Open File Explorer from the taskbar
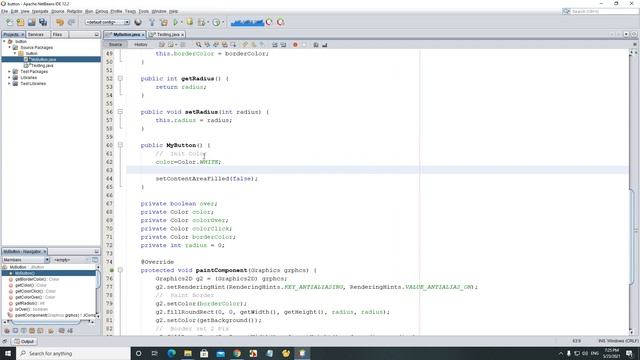 (x=188, y=353)
